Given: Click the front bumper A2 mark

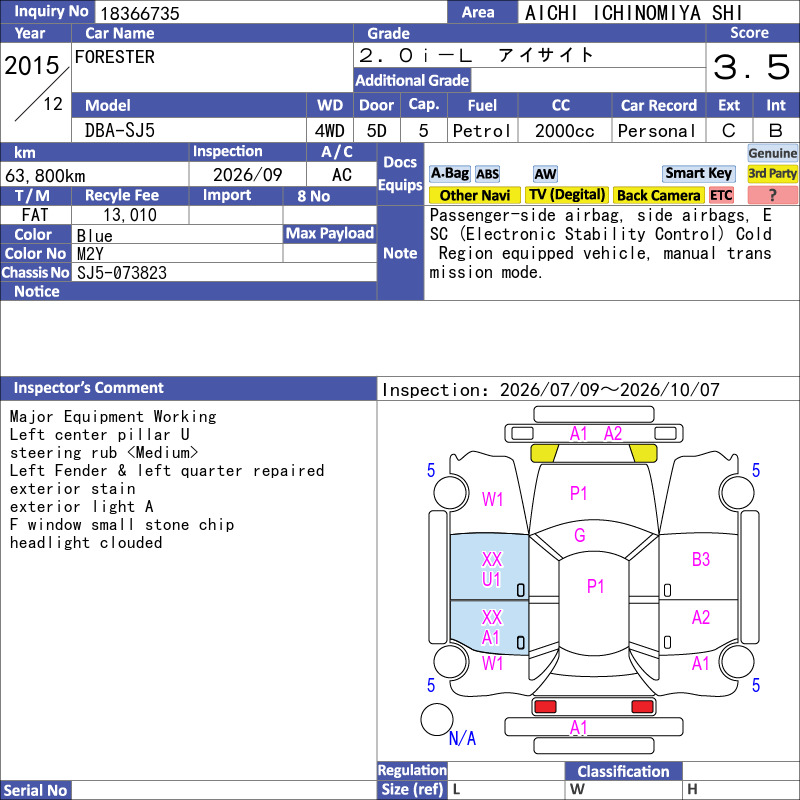Looking at the screenshot, I should click(613, 434).
